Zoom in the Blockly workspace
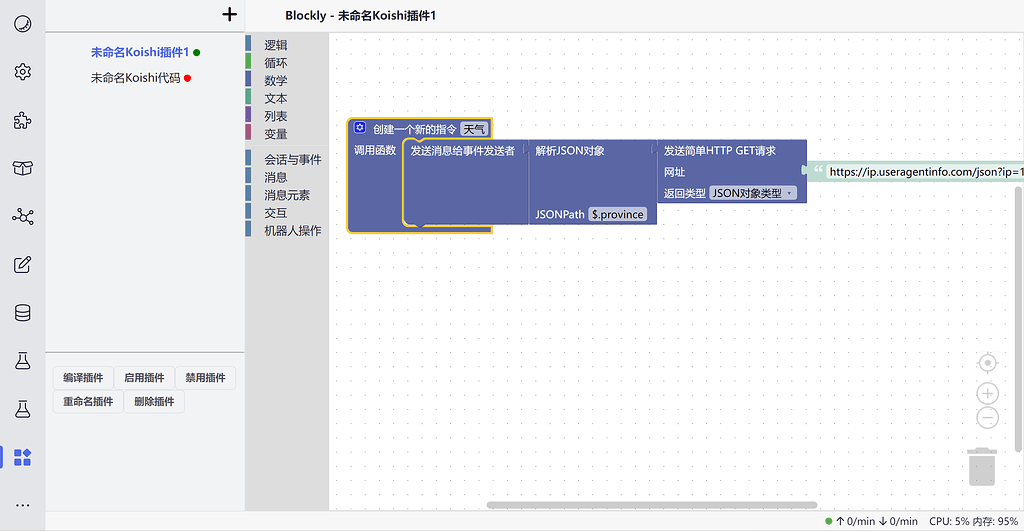 tap(987, 394)
